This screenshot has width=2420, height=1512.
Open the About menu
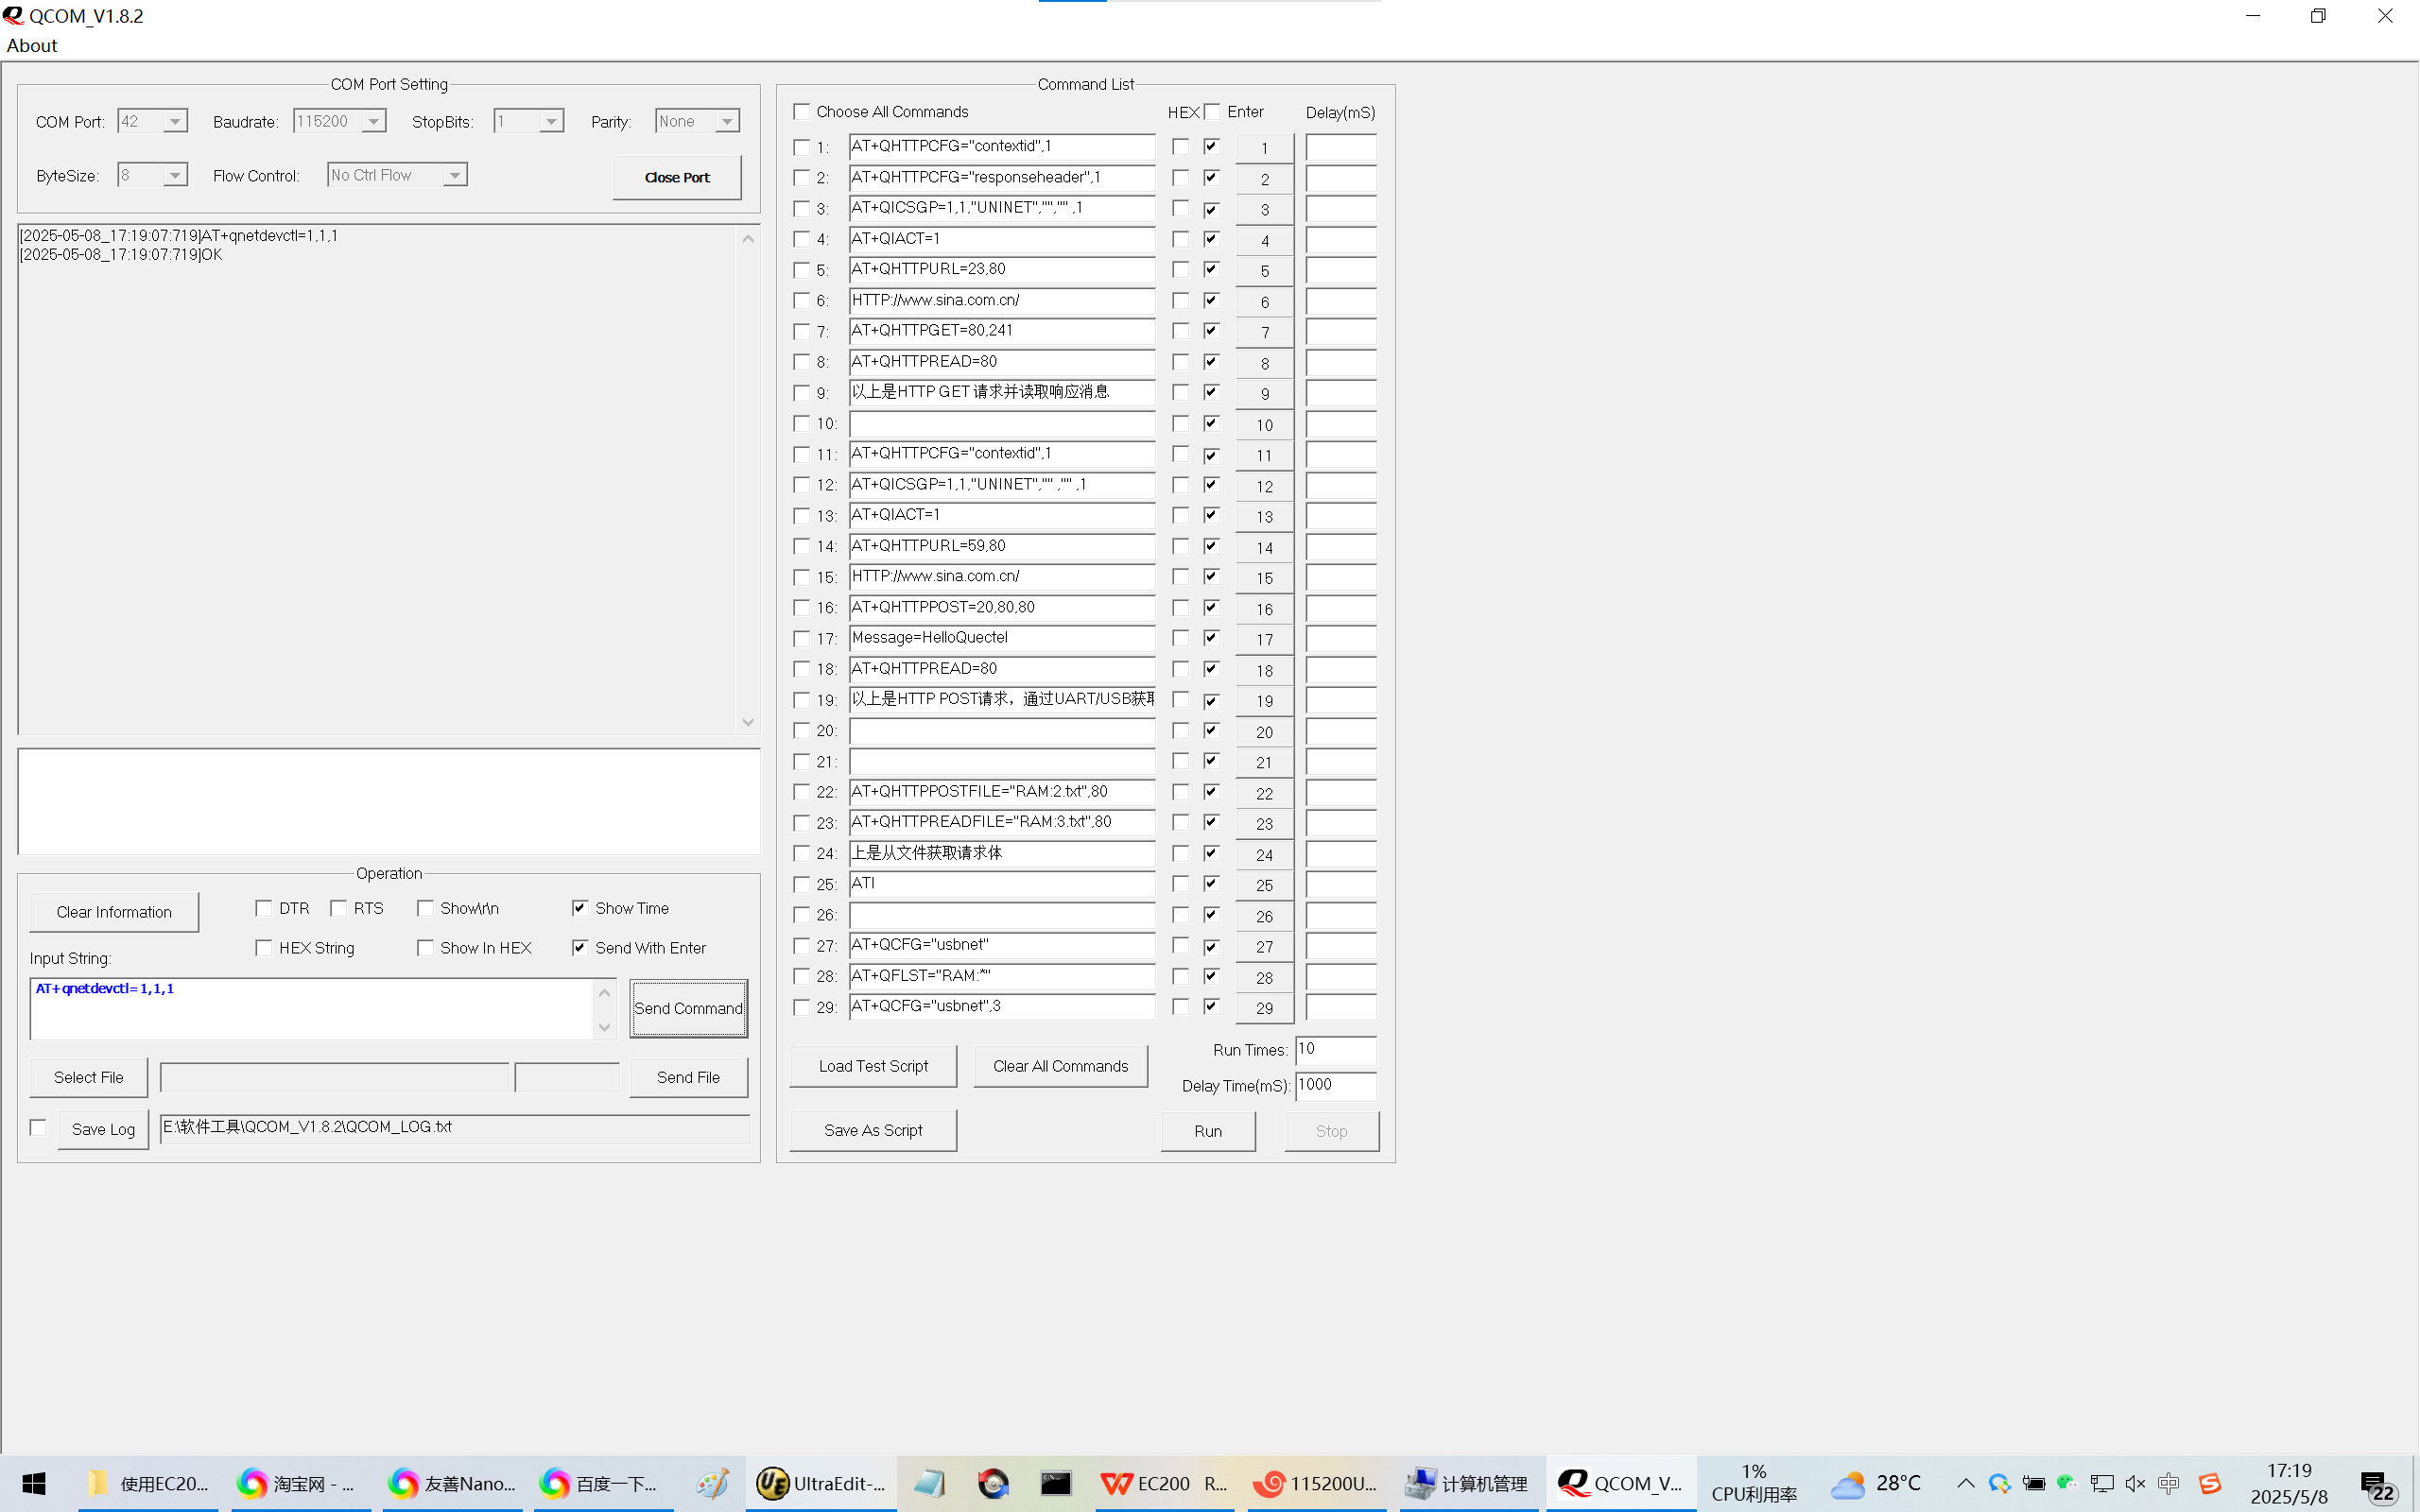point(32,45)
